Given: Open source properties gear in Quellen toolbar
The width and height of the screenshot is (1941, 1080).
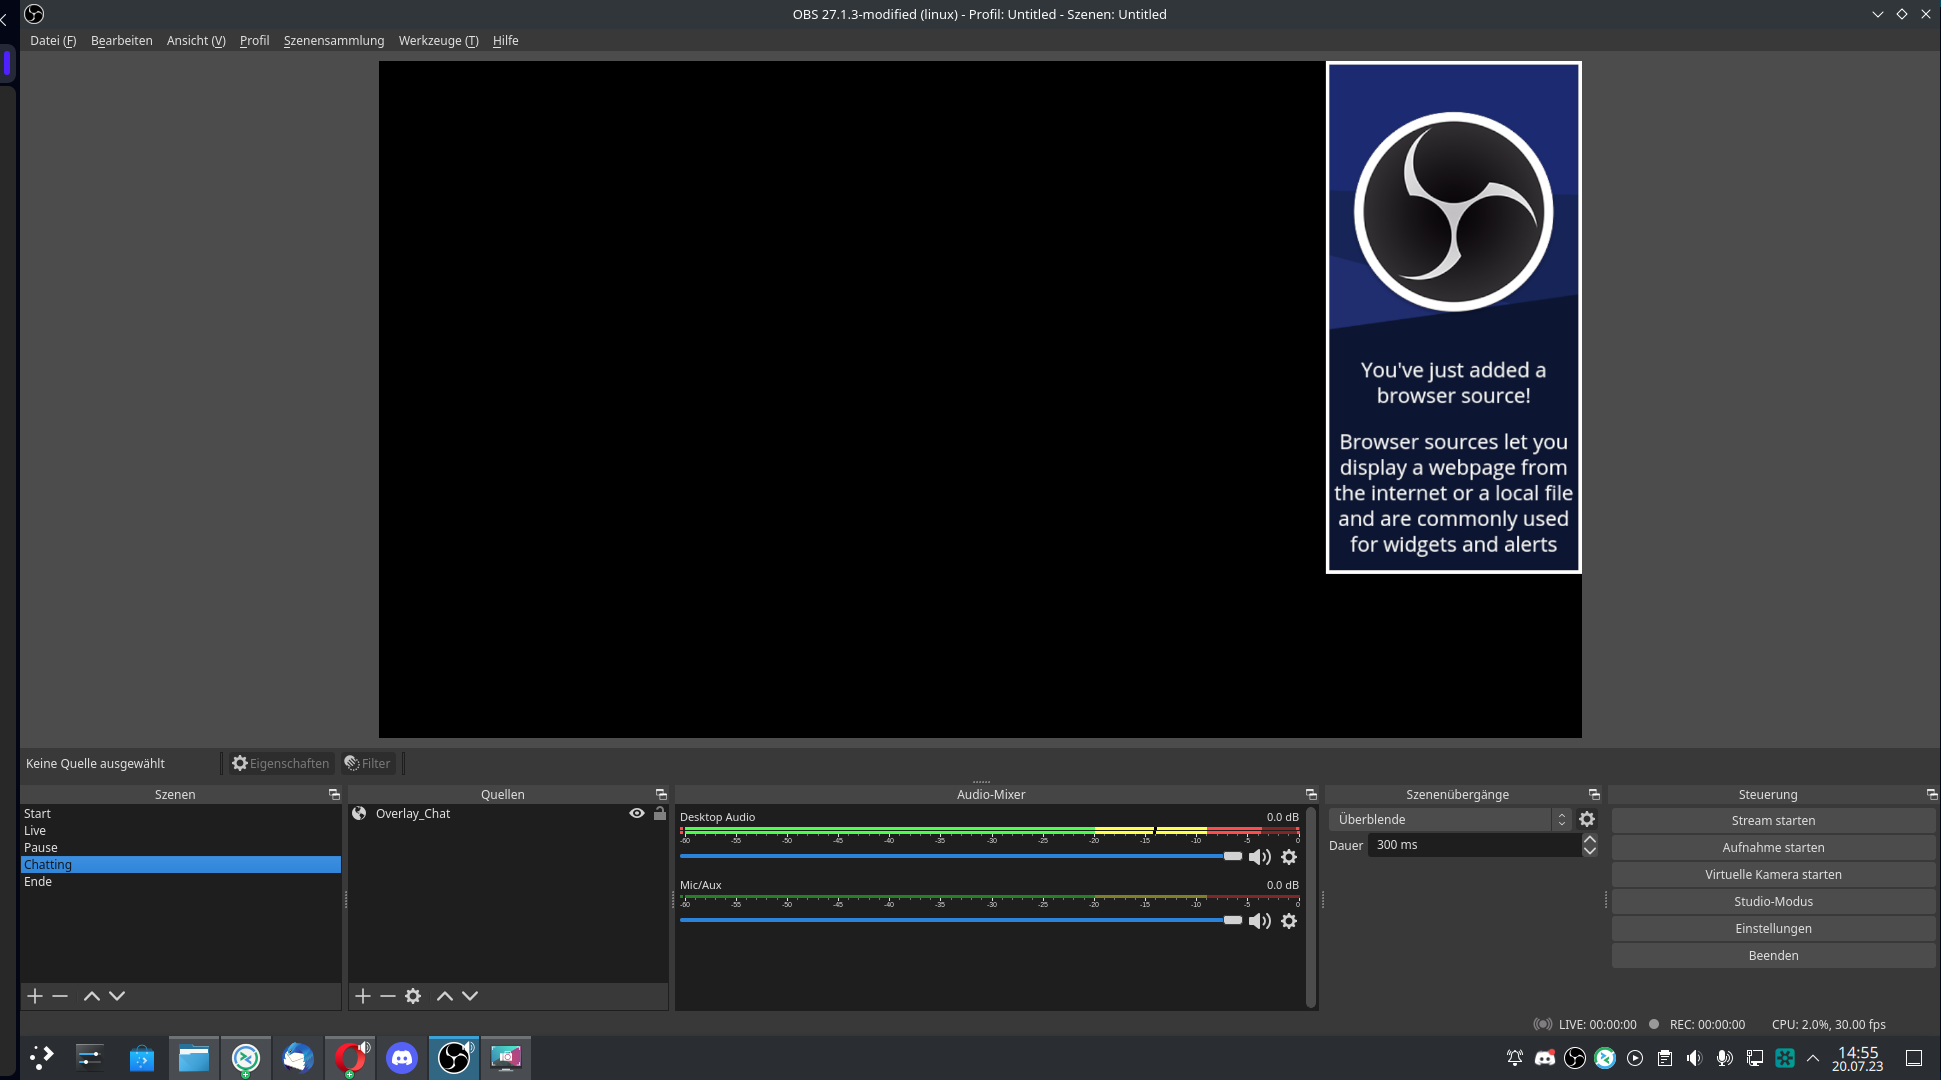Looking at the screenshot, I should click(x=413, y=996).
